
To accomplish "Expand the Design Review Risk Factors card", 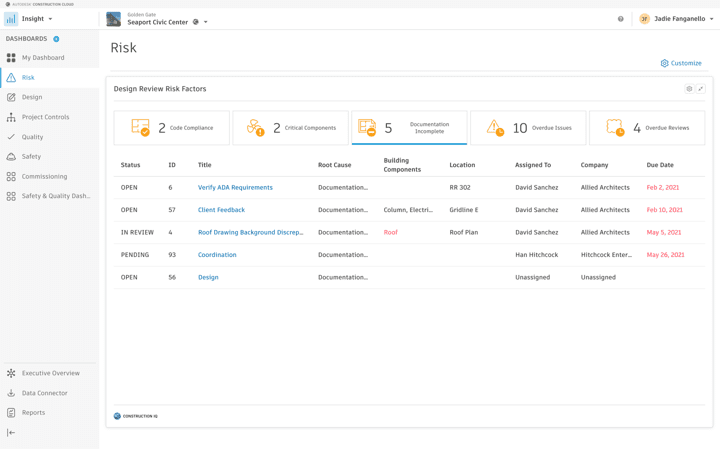I will tap(700, 89).
